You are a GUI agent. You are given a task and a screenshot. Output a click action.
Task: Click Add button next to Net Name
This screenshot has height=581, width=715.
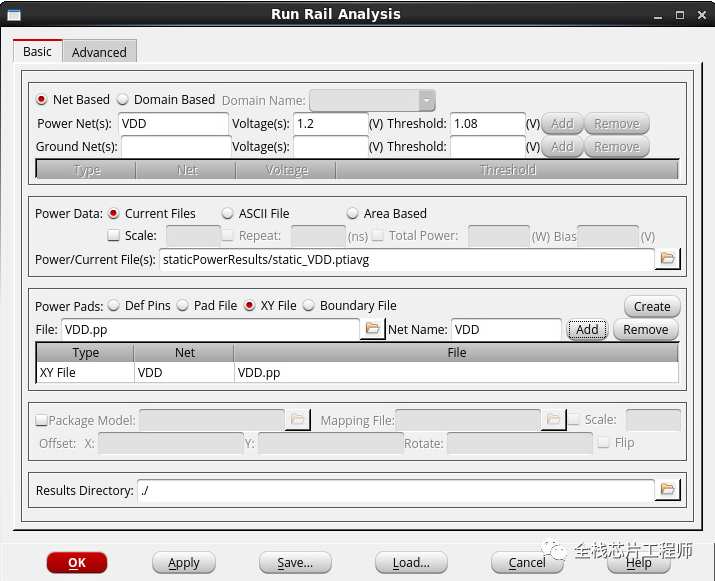[587, 329]
